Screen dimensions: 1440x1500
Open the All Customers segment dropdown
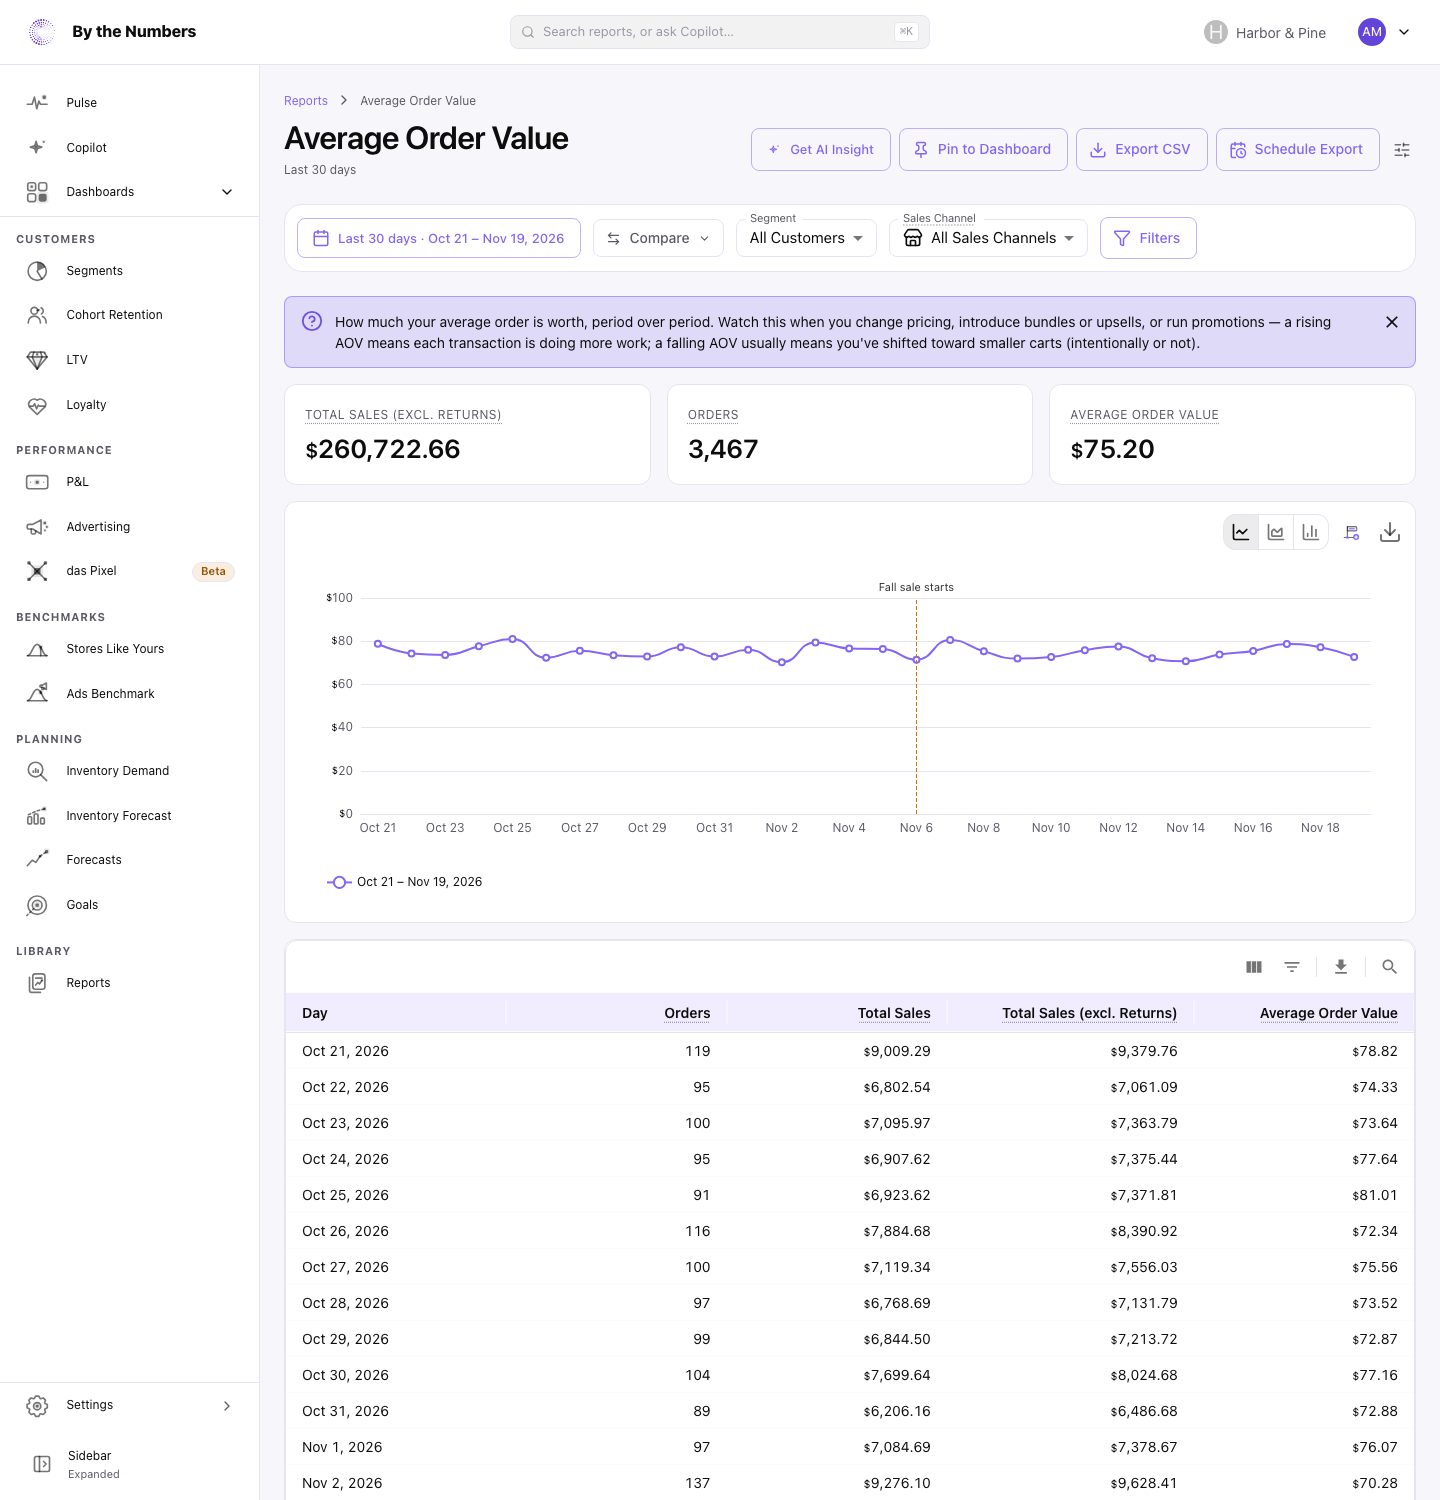coord(806,238)
